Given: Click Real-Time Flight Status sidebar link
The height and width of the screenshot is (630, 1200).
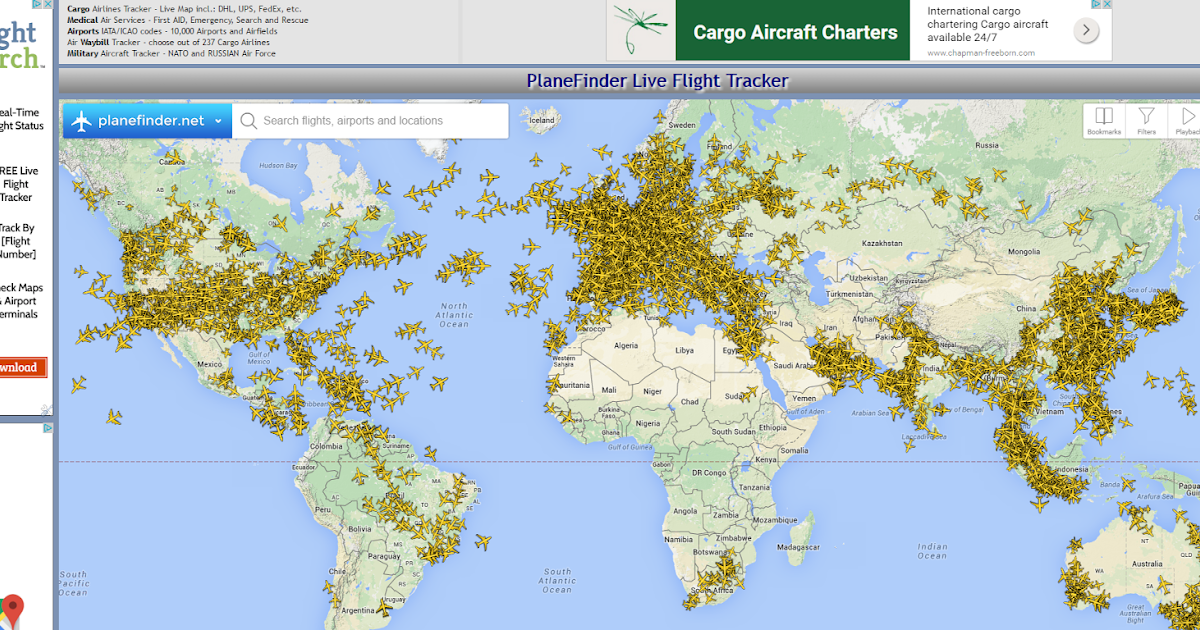Looking at the screenshot, I should point(21,119).
